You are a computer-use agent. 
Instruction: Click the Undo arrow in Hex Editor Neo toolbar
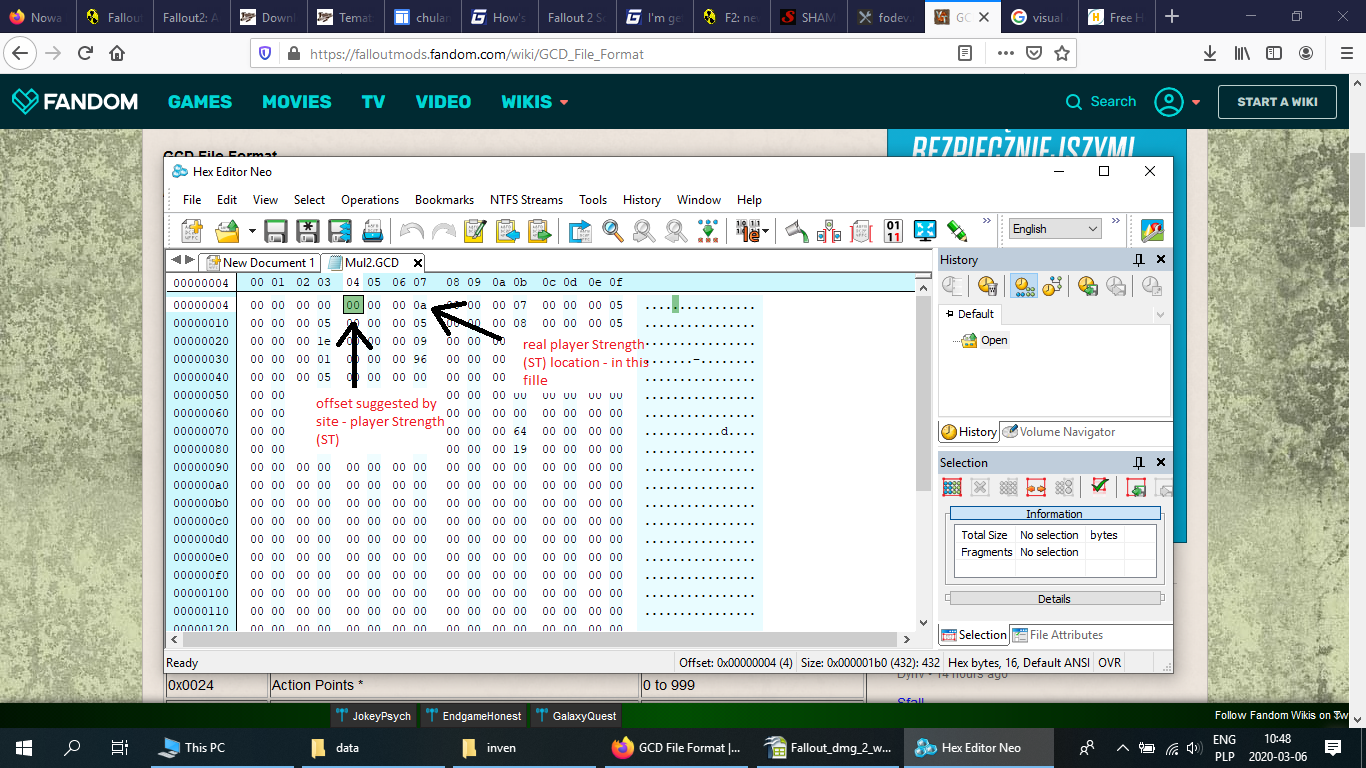411,231
